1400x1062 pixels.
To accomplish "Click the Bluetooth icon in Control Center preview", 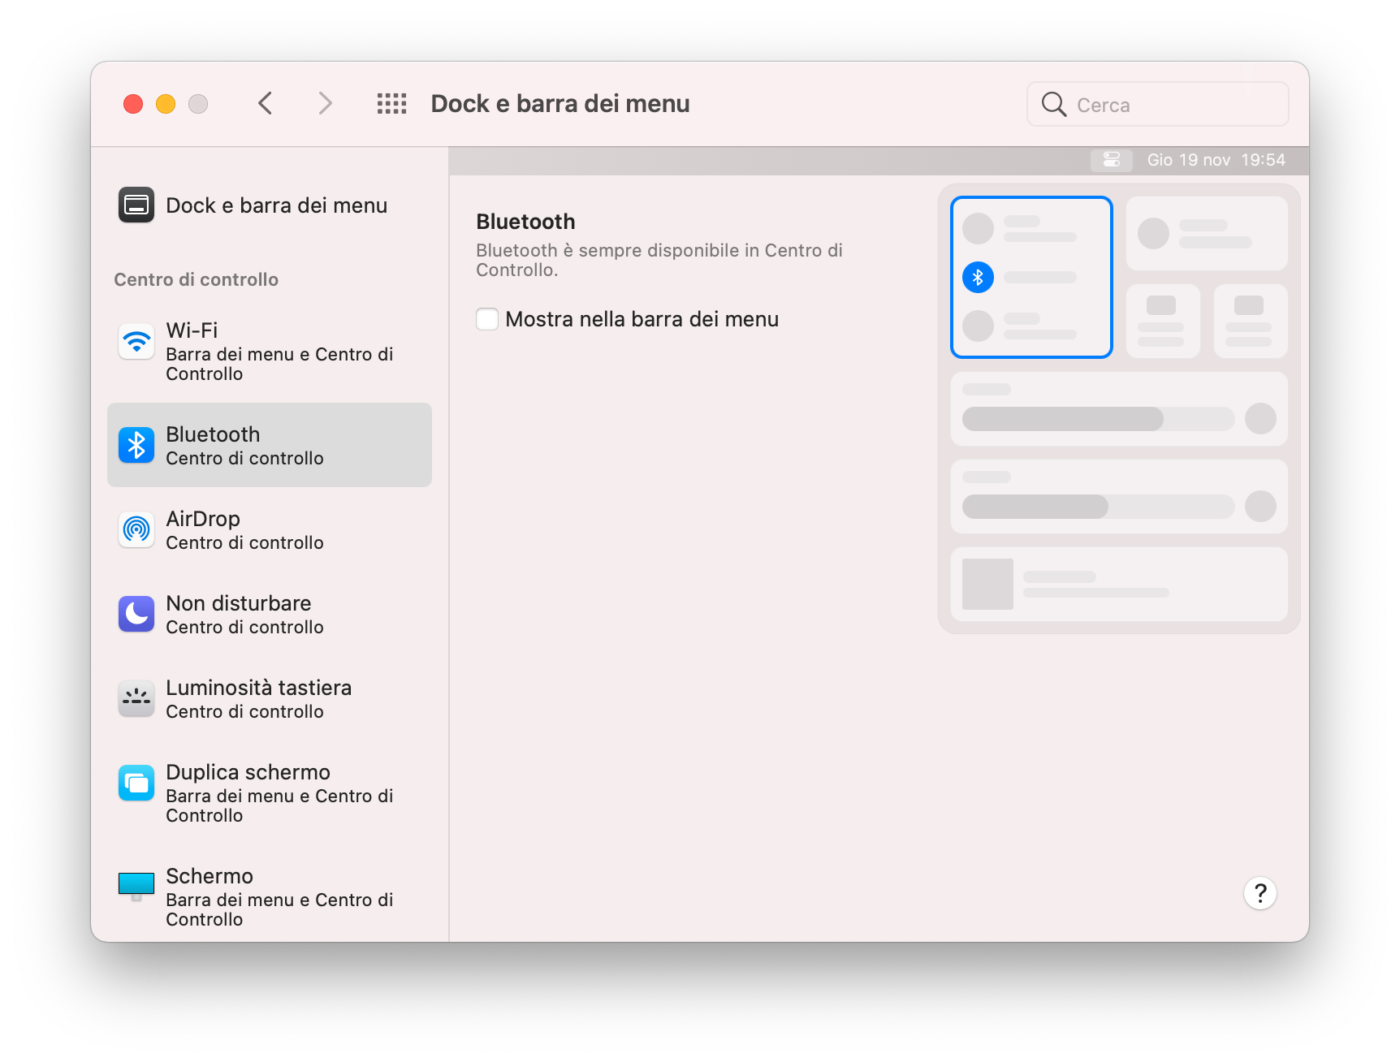I will 978,277.
